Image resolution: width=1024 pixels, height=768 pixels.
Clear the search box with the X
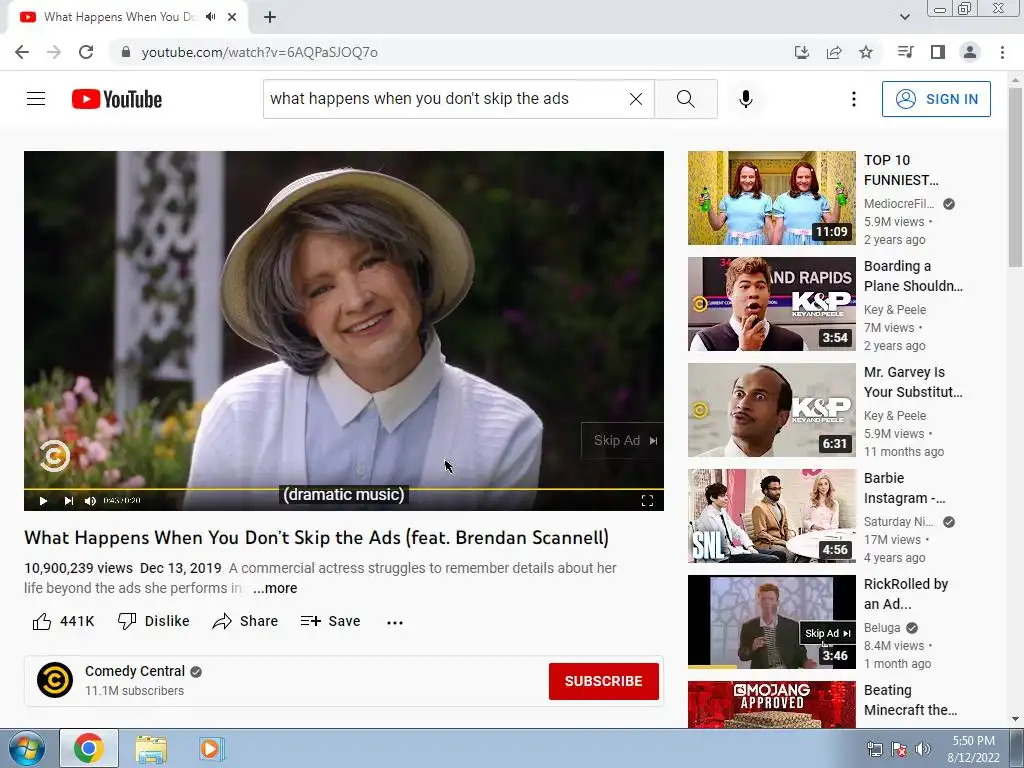[x=635, y=99]
